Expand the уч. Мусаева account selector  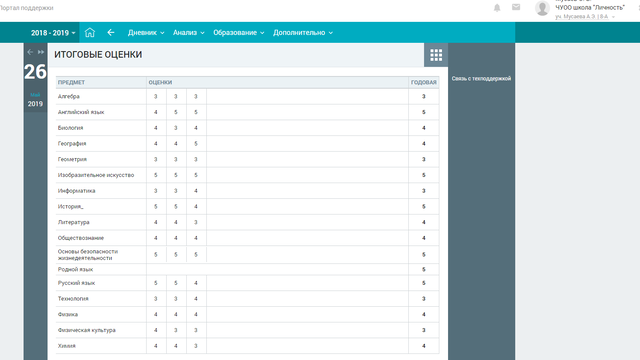(584, 17)
